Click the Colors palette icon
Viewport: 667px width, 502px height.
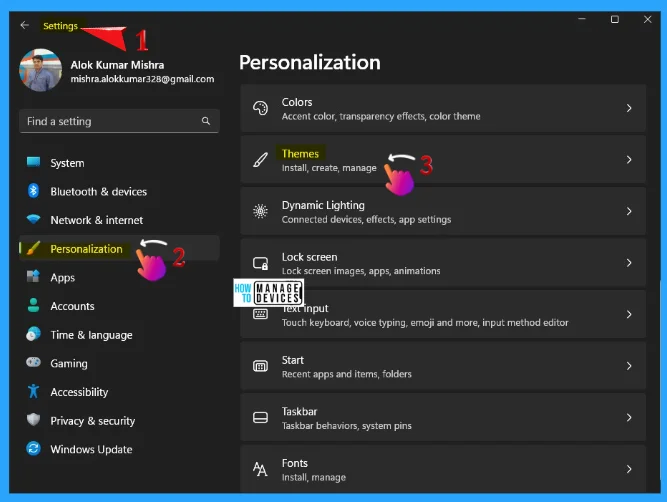pos(260,108)
